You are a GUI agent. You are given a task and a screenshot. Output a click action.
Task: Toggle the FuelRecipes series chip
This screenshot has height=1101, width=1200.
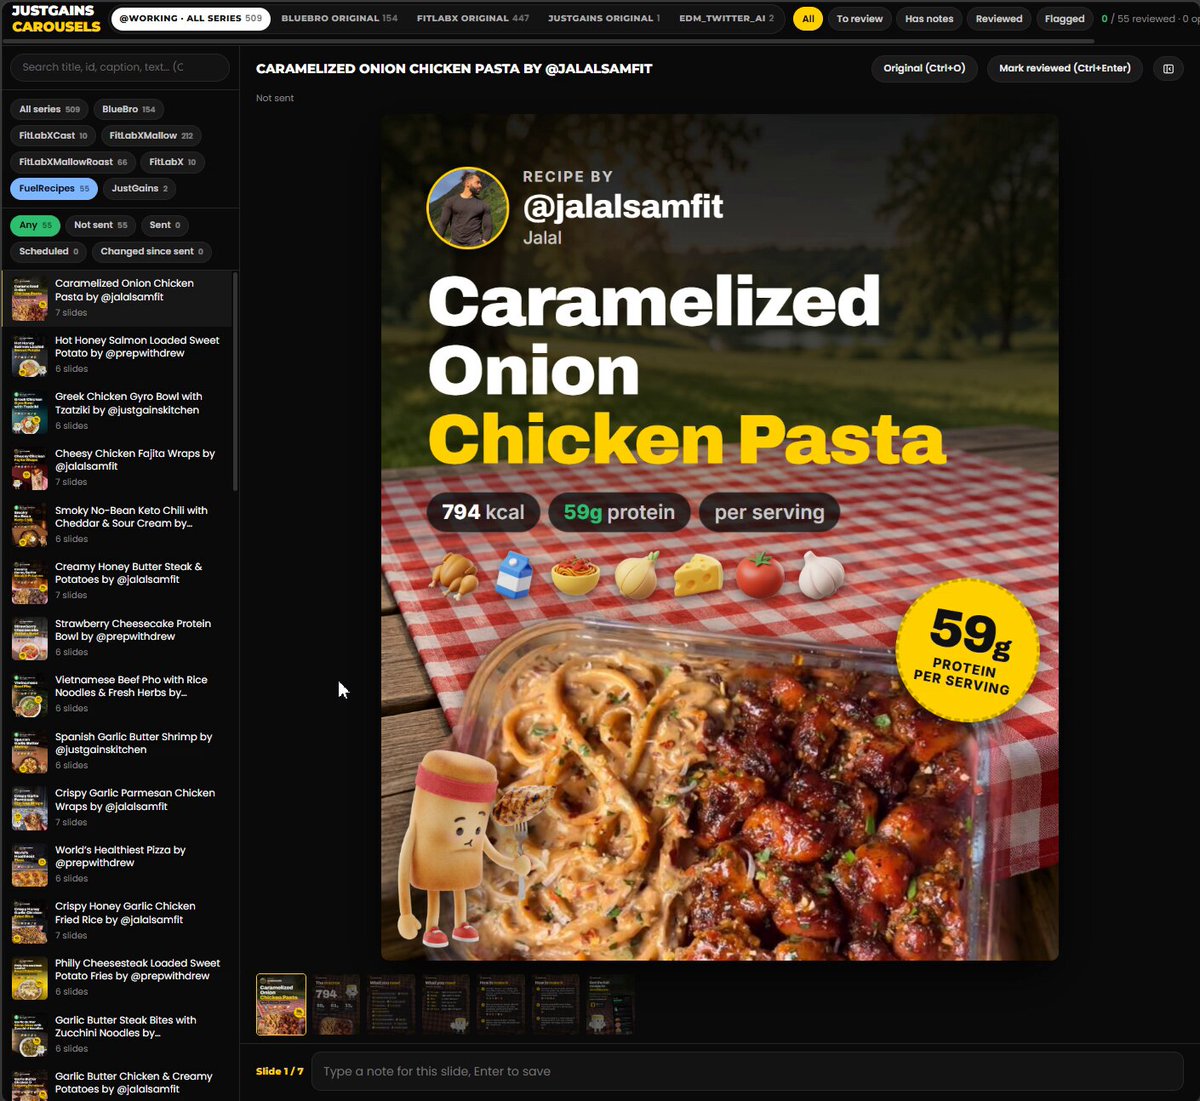pyautogui.click(x=54, y=188)
